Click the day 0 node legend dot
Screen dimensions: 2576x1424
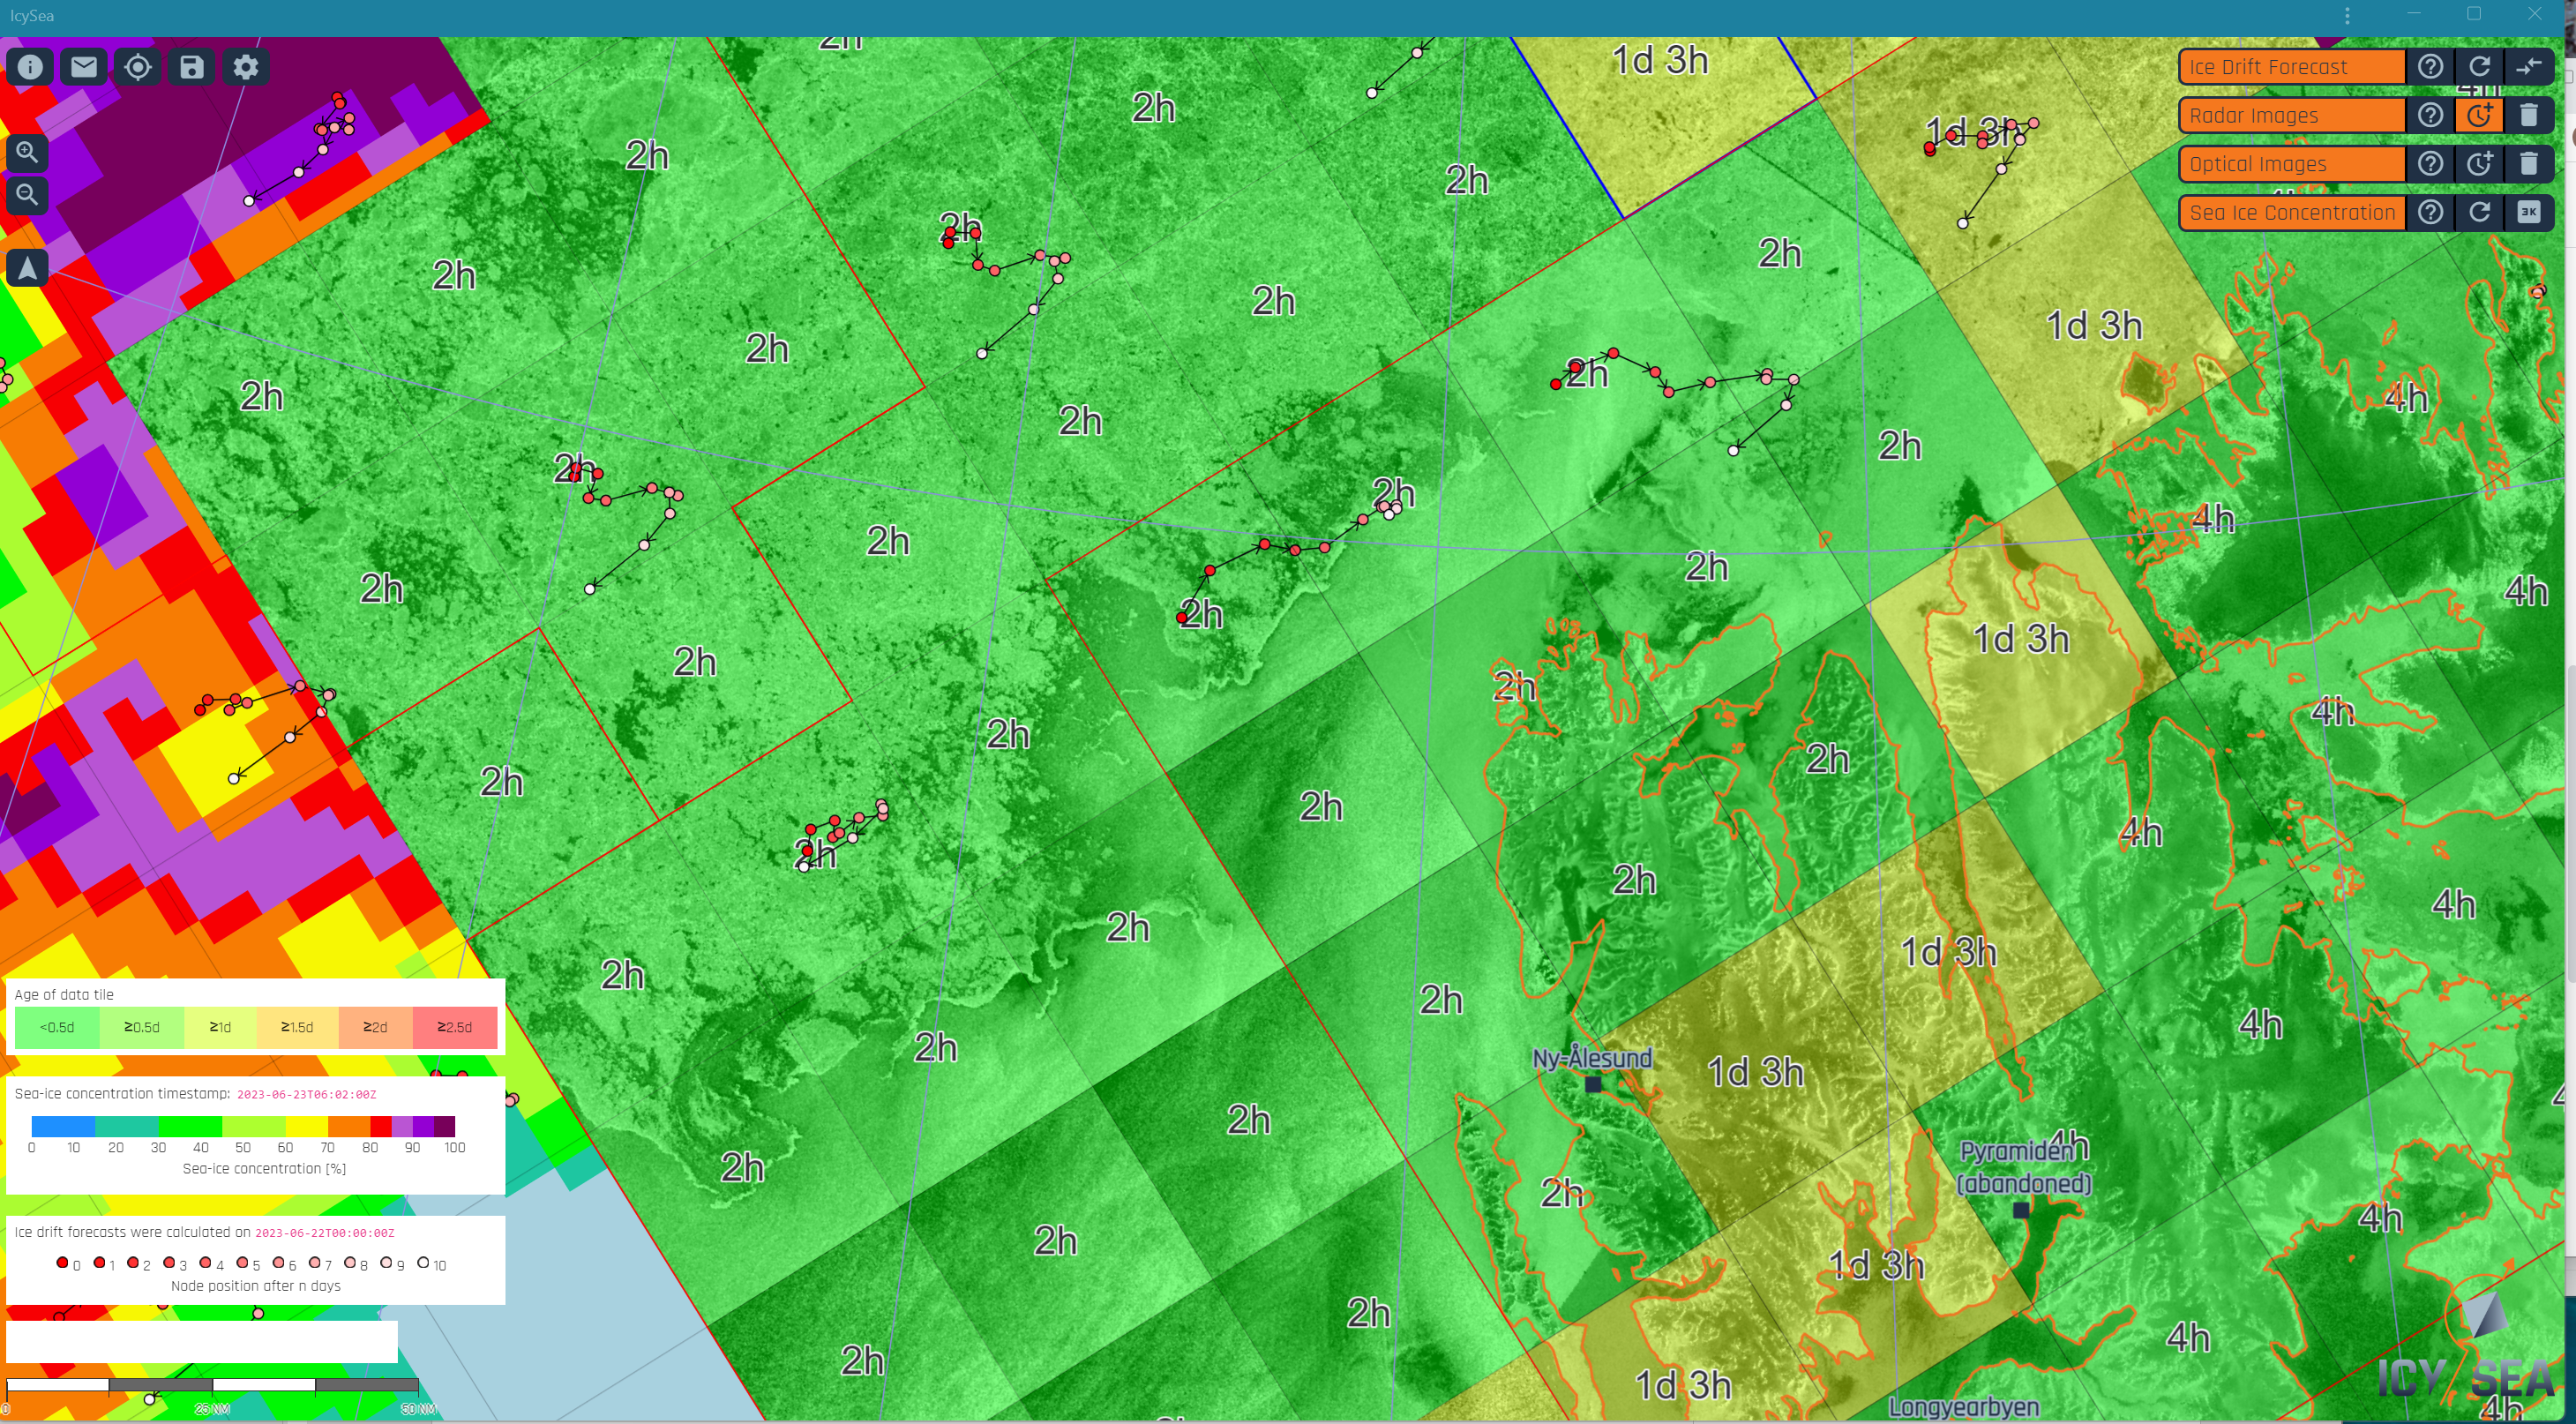(62, 1263)
